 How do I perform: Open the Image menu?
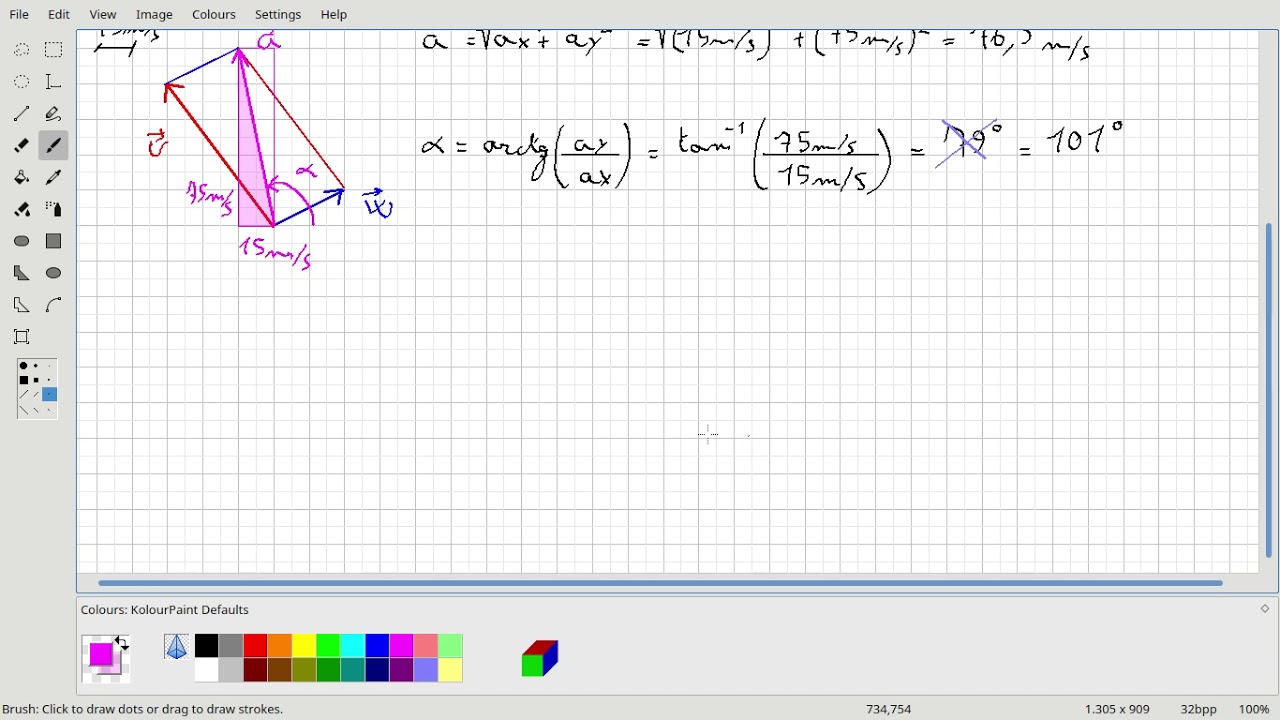(x=154, y=15)
